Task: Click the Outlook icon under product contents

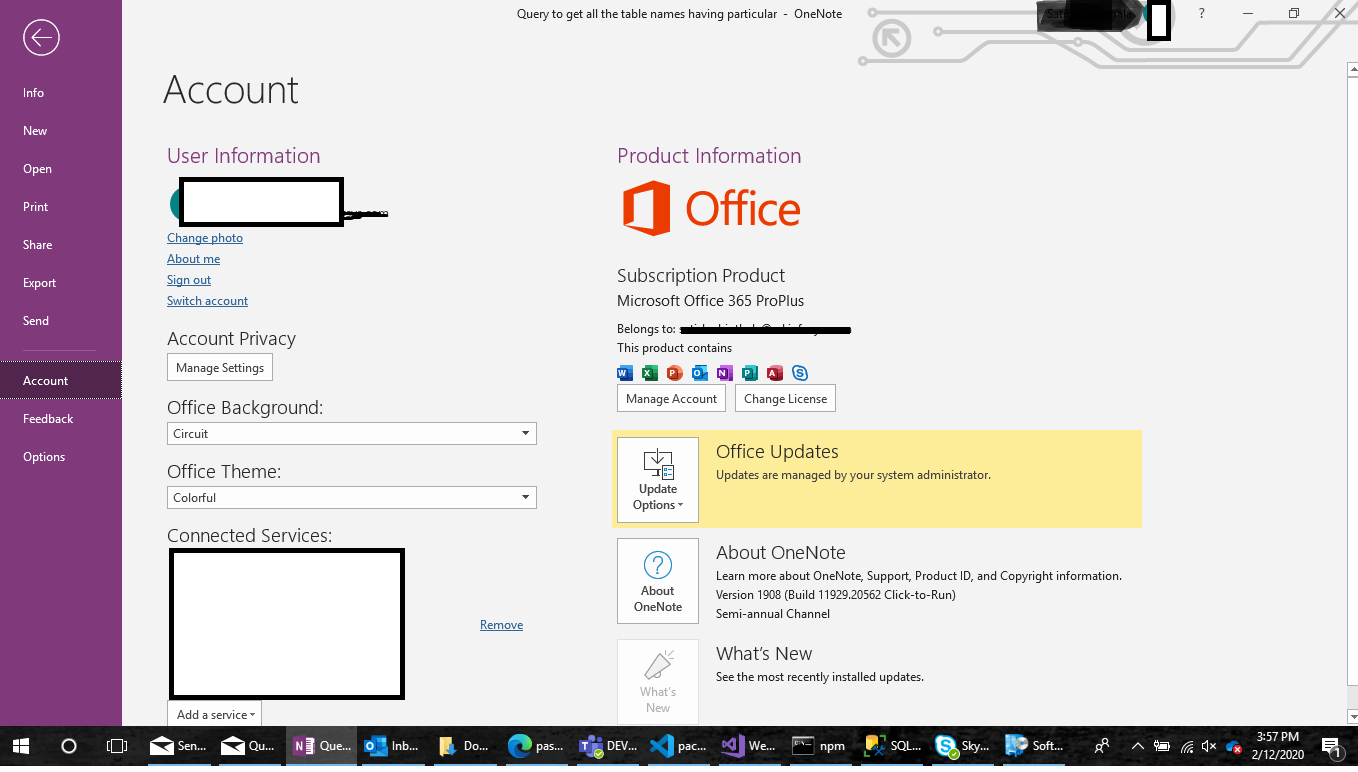Action: click(700, 373)
